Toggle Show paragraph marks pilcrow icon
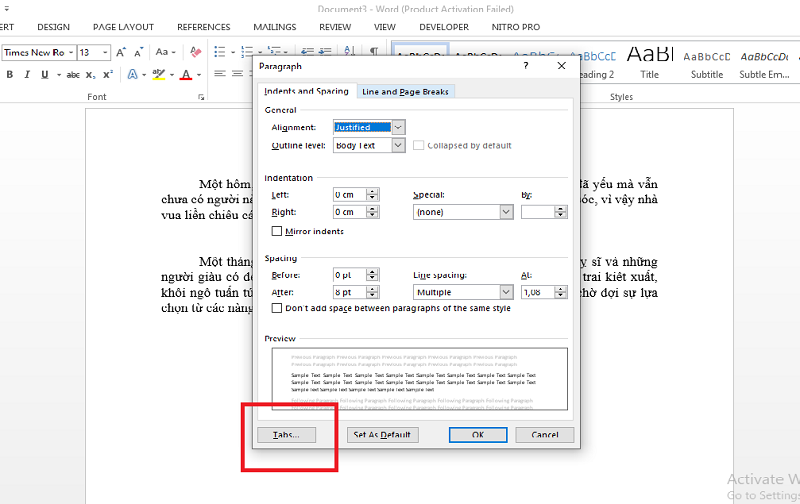The height and width of the screenshot is (504, 800). click(x=374, y=51)
